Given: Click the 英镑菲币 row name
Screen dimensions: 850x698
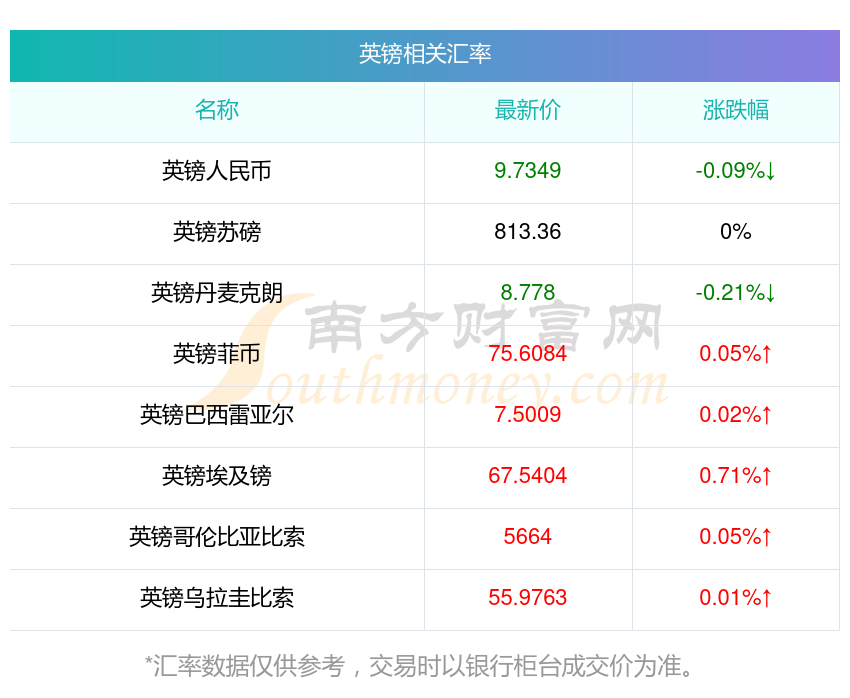Looking at the screenshot, I should [217, 354].
